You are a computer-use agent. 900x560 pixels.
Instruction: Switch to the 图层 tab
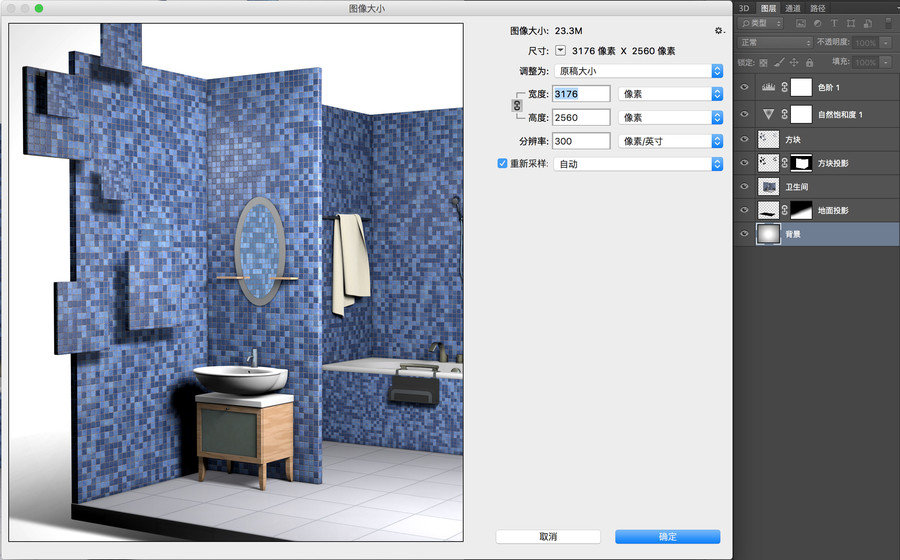(768, 8)
